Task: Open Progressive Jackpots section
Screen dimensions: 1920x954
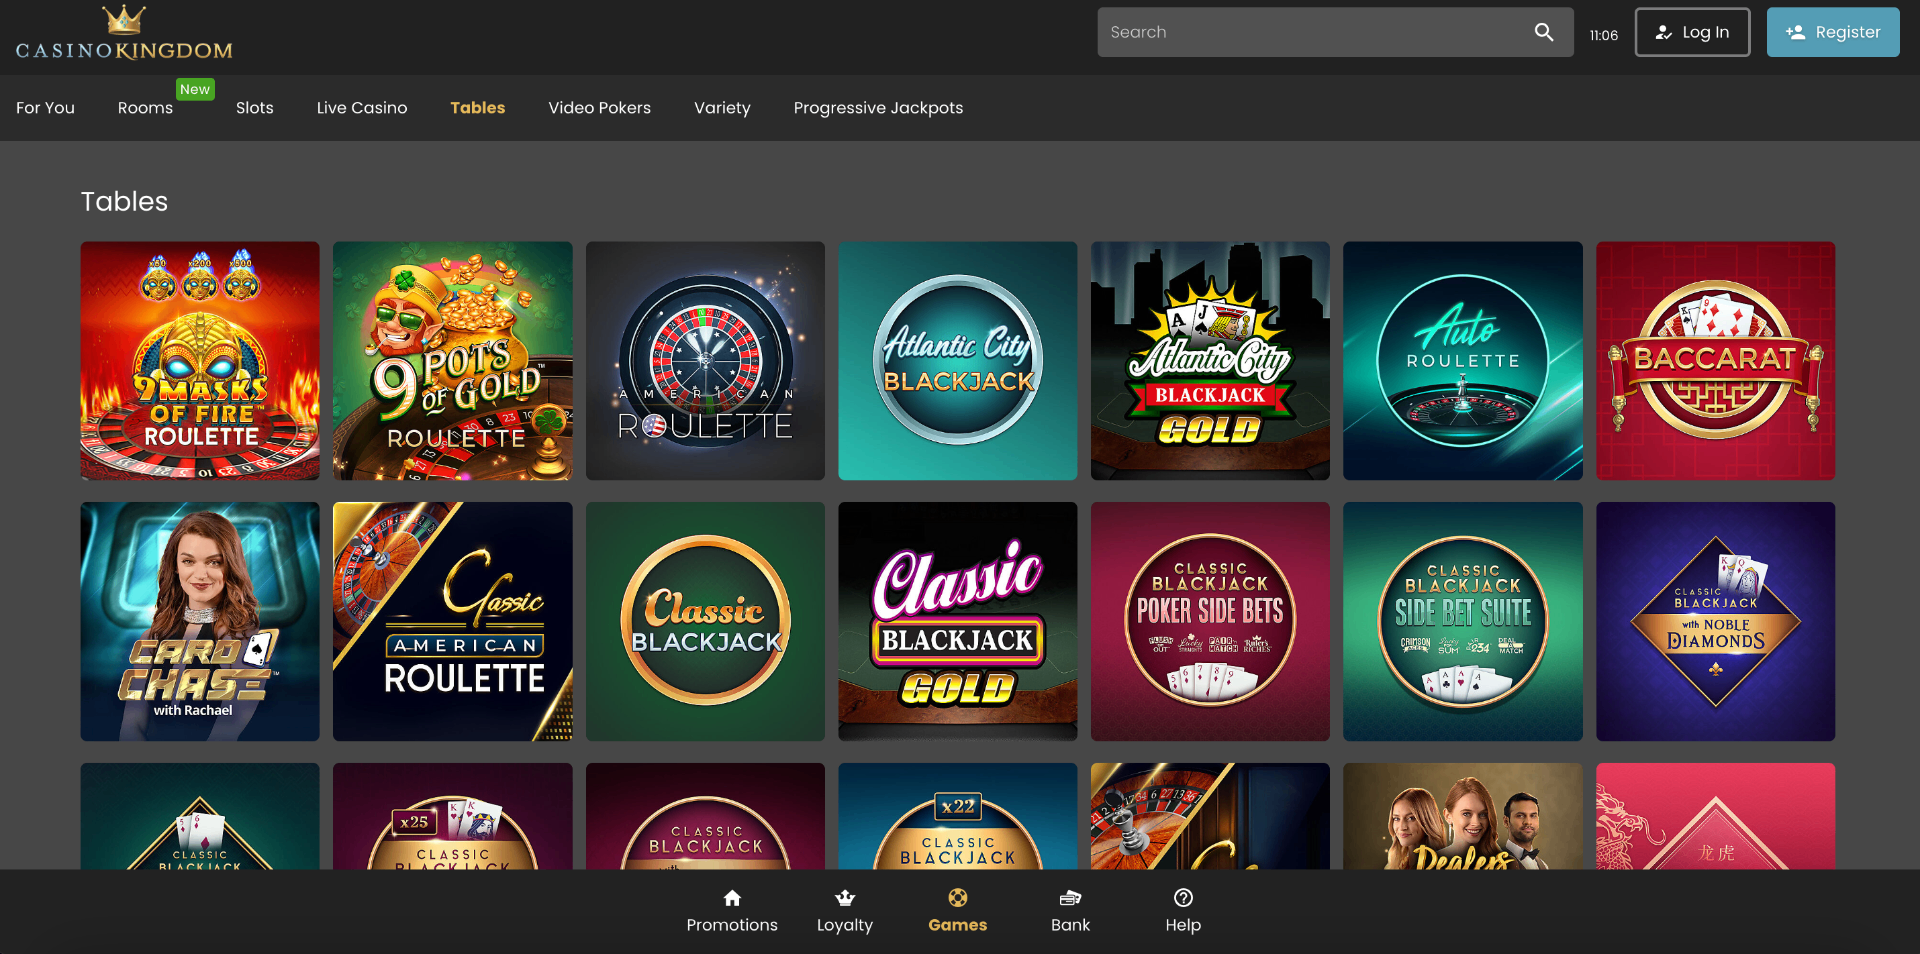Action: click(877, 108)
